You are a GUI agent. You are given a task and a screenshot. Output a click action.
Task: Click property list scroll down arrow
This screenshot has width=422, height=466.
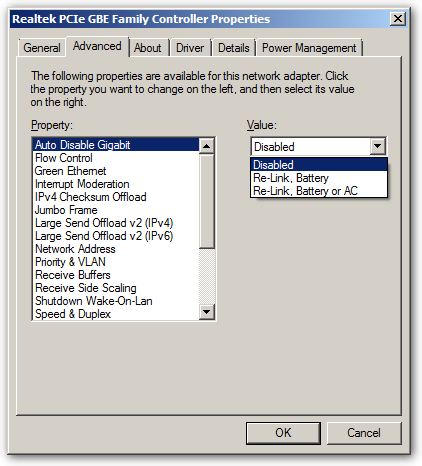coord(207,312)
